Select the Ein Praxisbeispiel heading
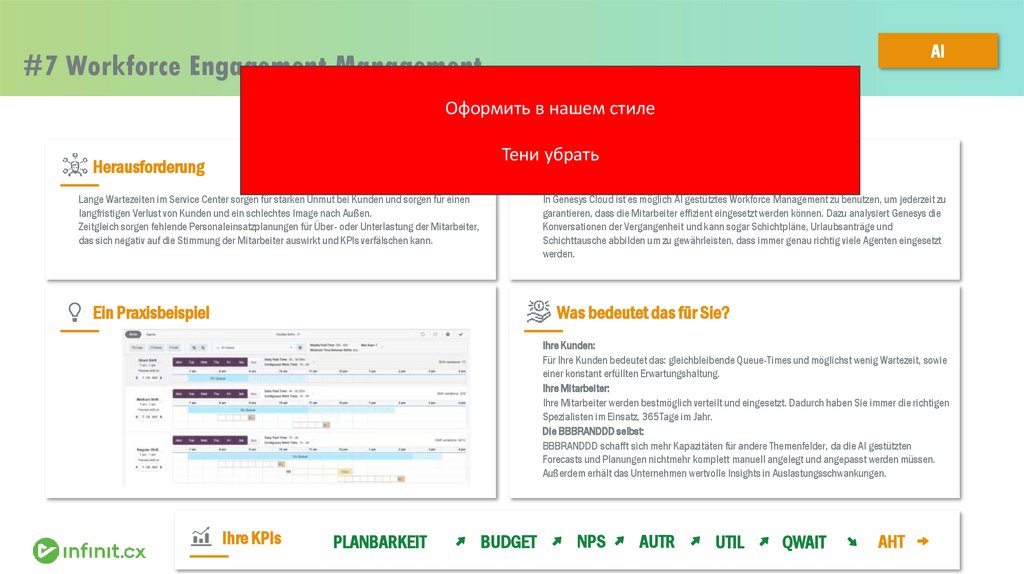Screen dimensions: 1024x574 click(151, 313)
